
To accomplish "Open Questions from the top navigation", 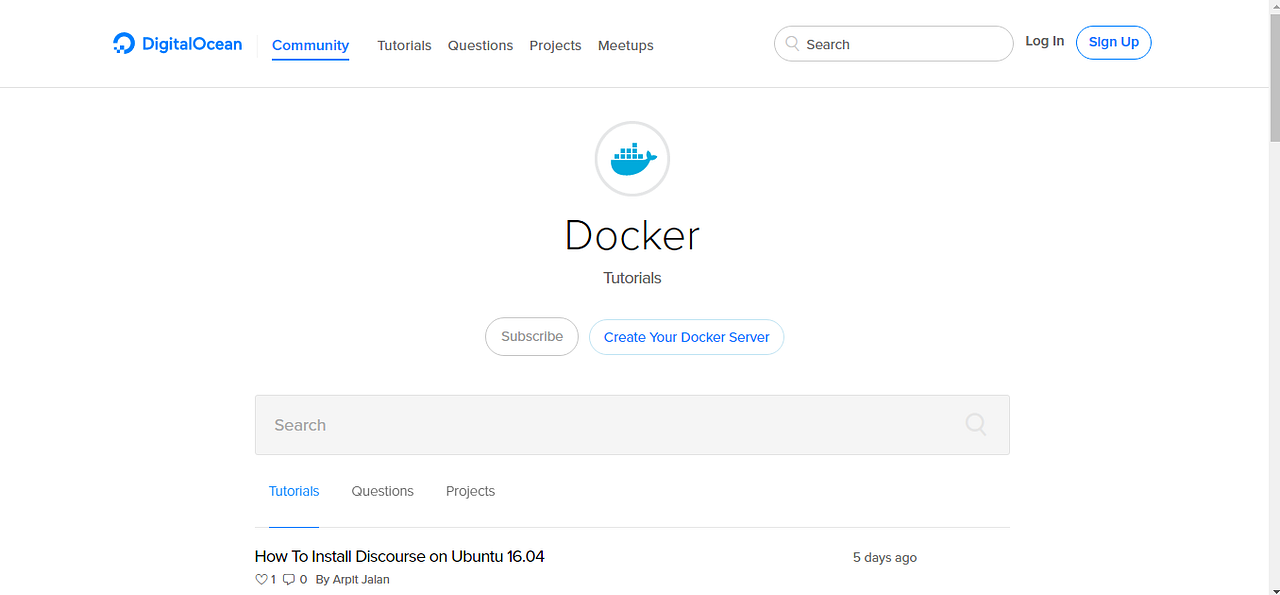I will coord(480,45).
